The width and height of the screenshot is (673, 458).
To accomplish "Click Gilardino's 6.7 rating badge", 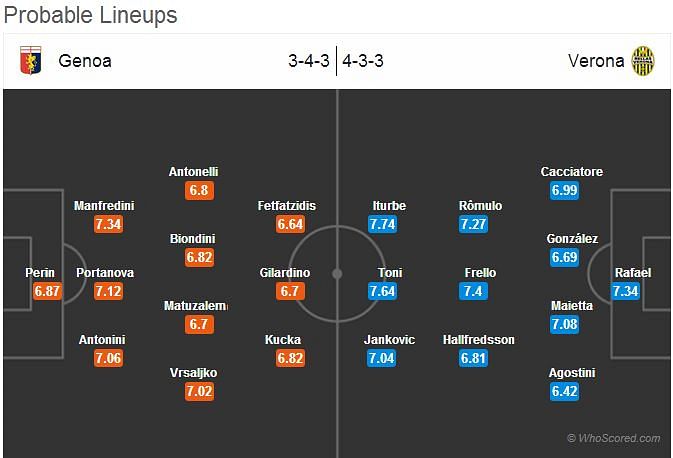I will pyautogui.click(x=290, y=291).
